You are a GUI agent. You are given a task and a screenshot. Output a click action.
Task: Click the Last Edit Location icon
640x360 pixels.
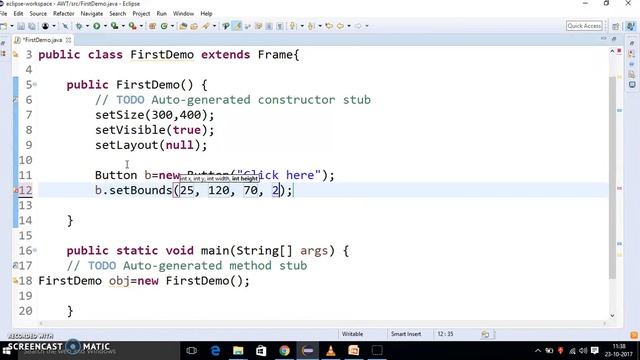click(329, 26)
